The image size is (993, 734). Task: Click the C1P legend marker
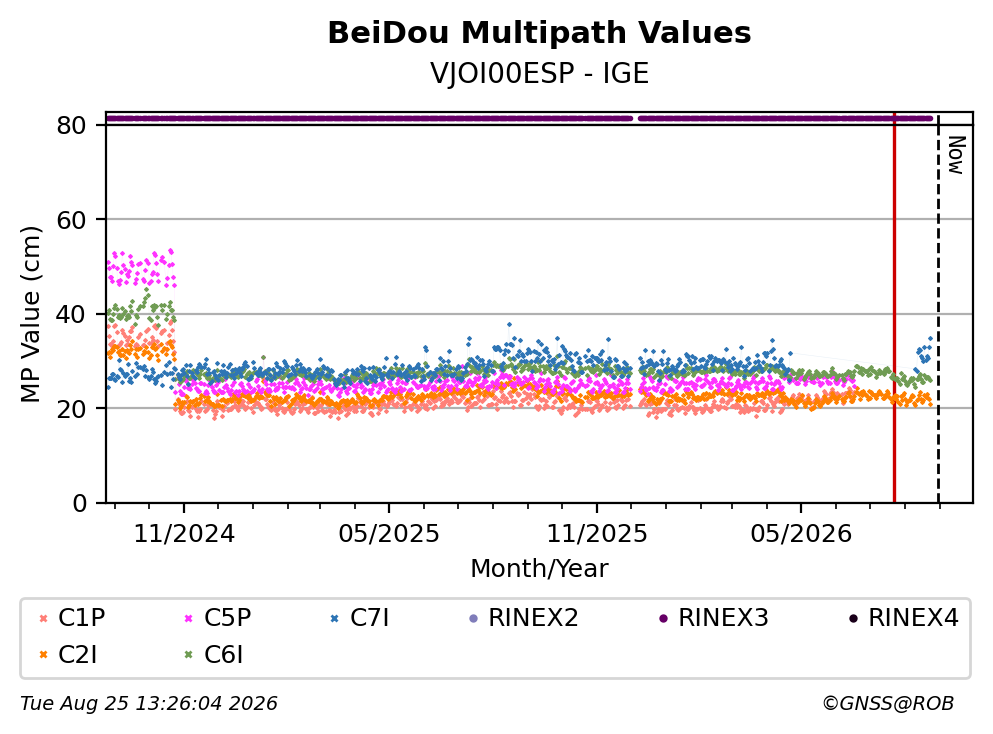pos(43,618)
